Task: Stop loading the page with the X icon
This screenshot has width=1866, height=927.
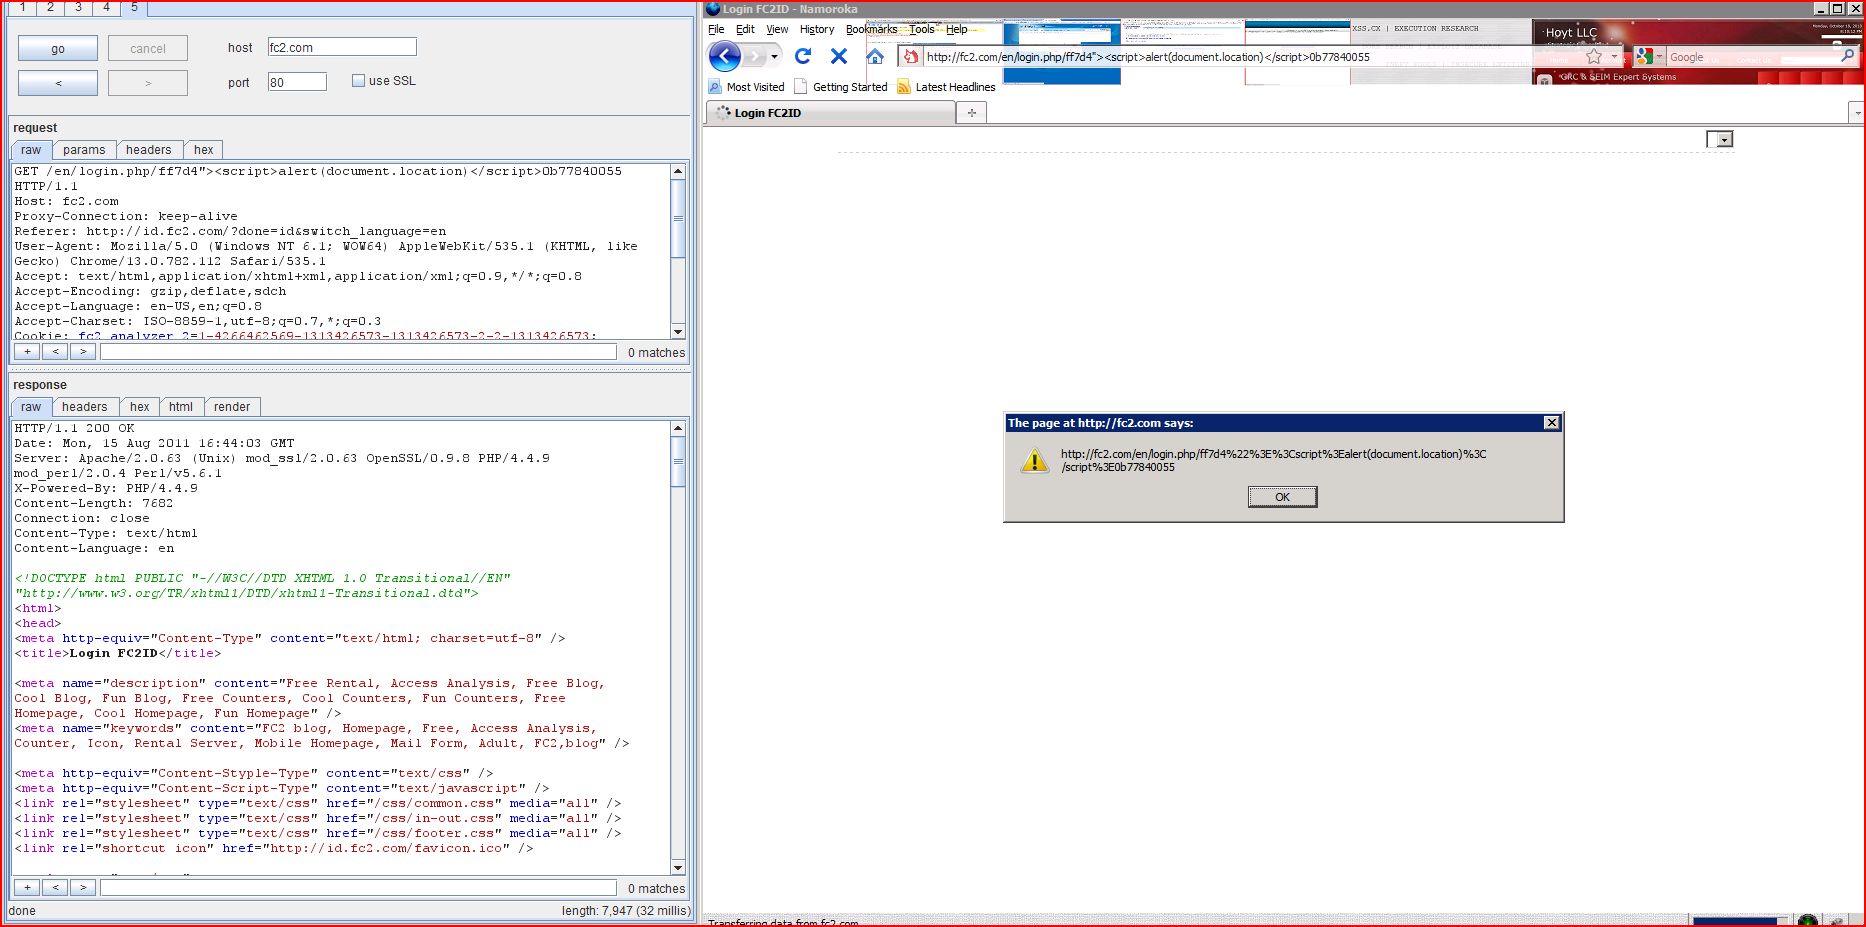Action: [839, 57]
